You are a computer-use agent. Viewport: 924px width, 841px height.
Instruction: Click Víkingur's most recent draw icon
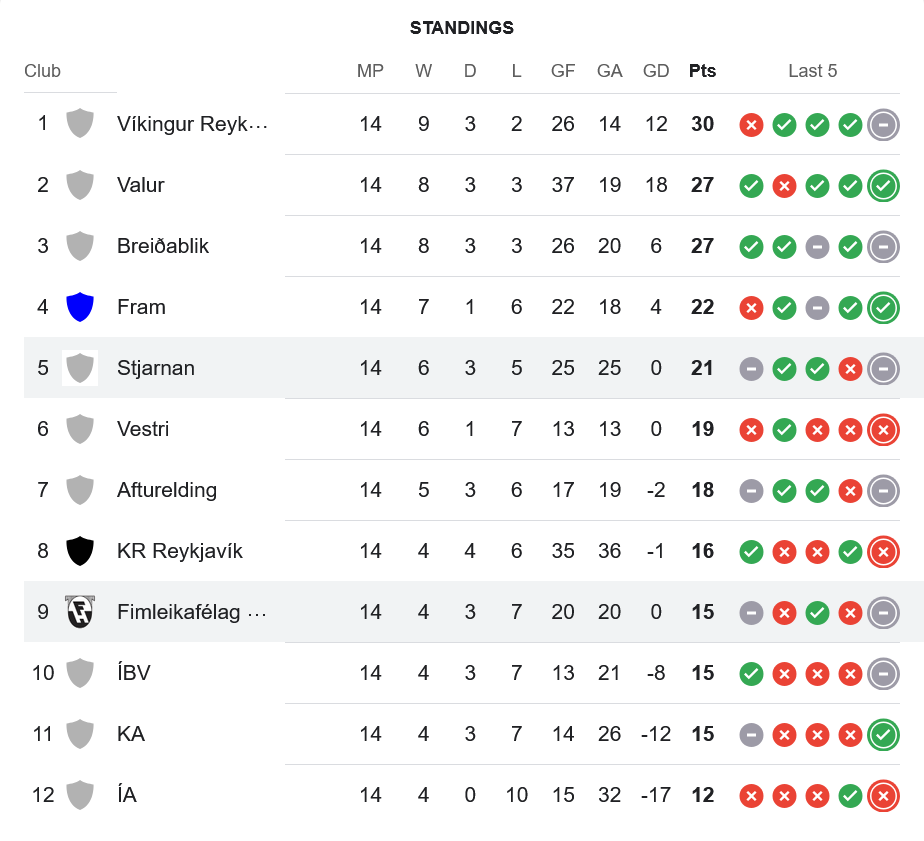883,124
